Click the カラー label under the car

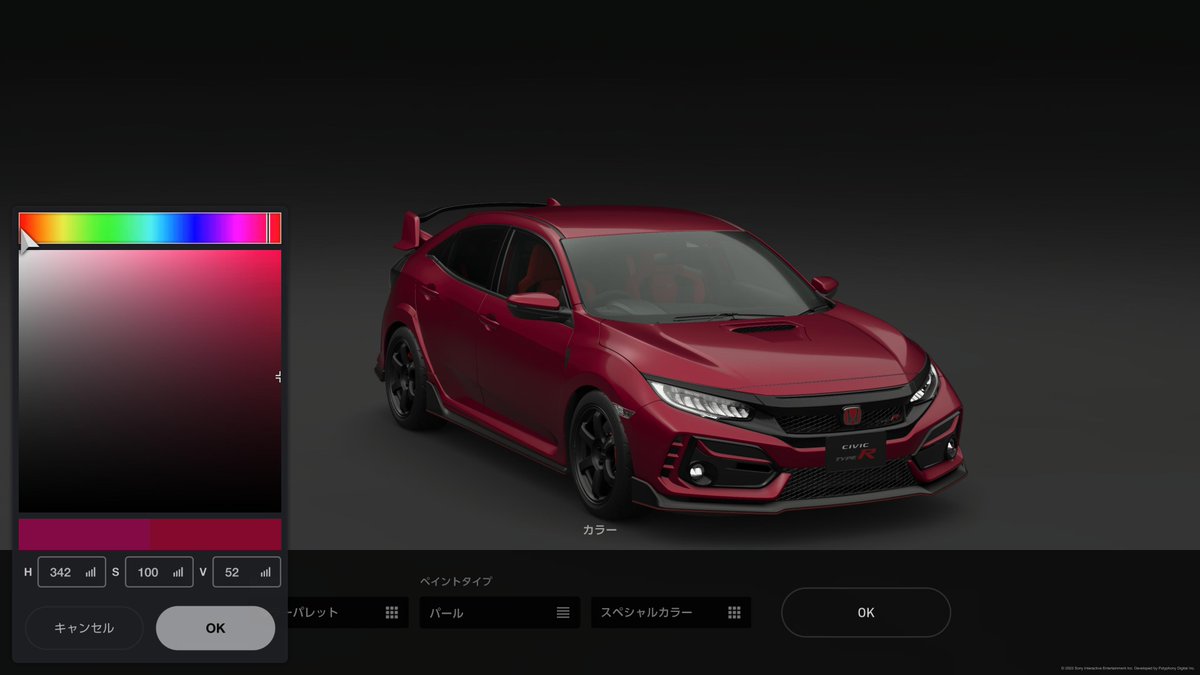[600, 530]
